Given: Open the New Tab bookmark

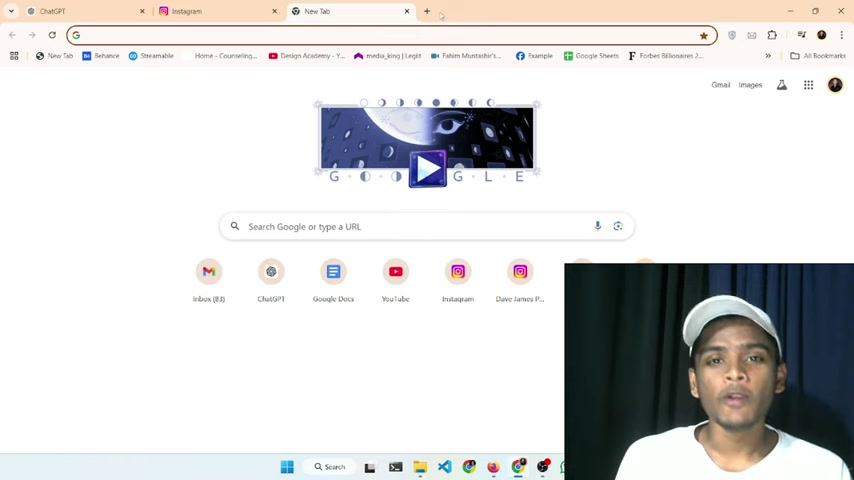Looking at the screenshot, I should pyautogui.click(x=54, y=56).
